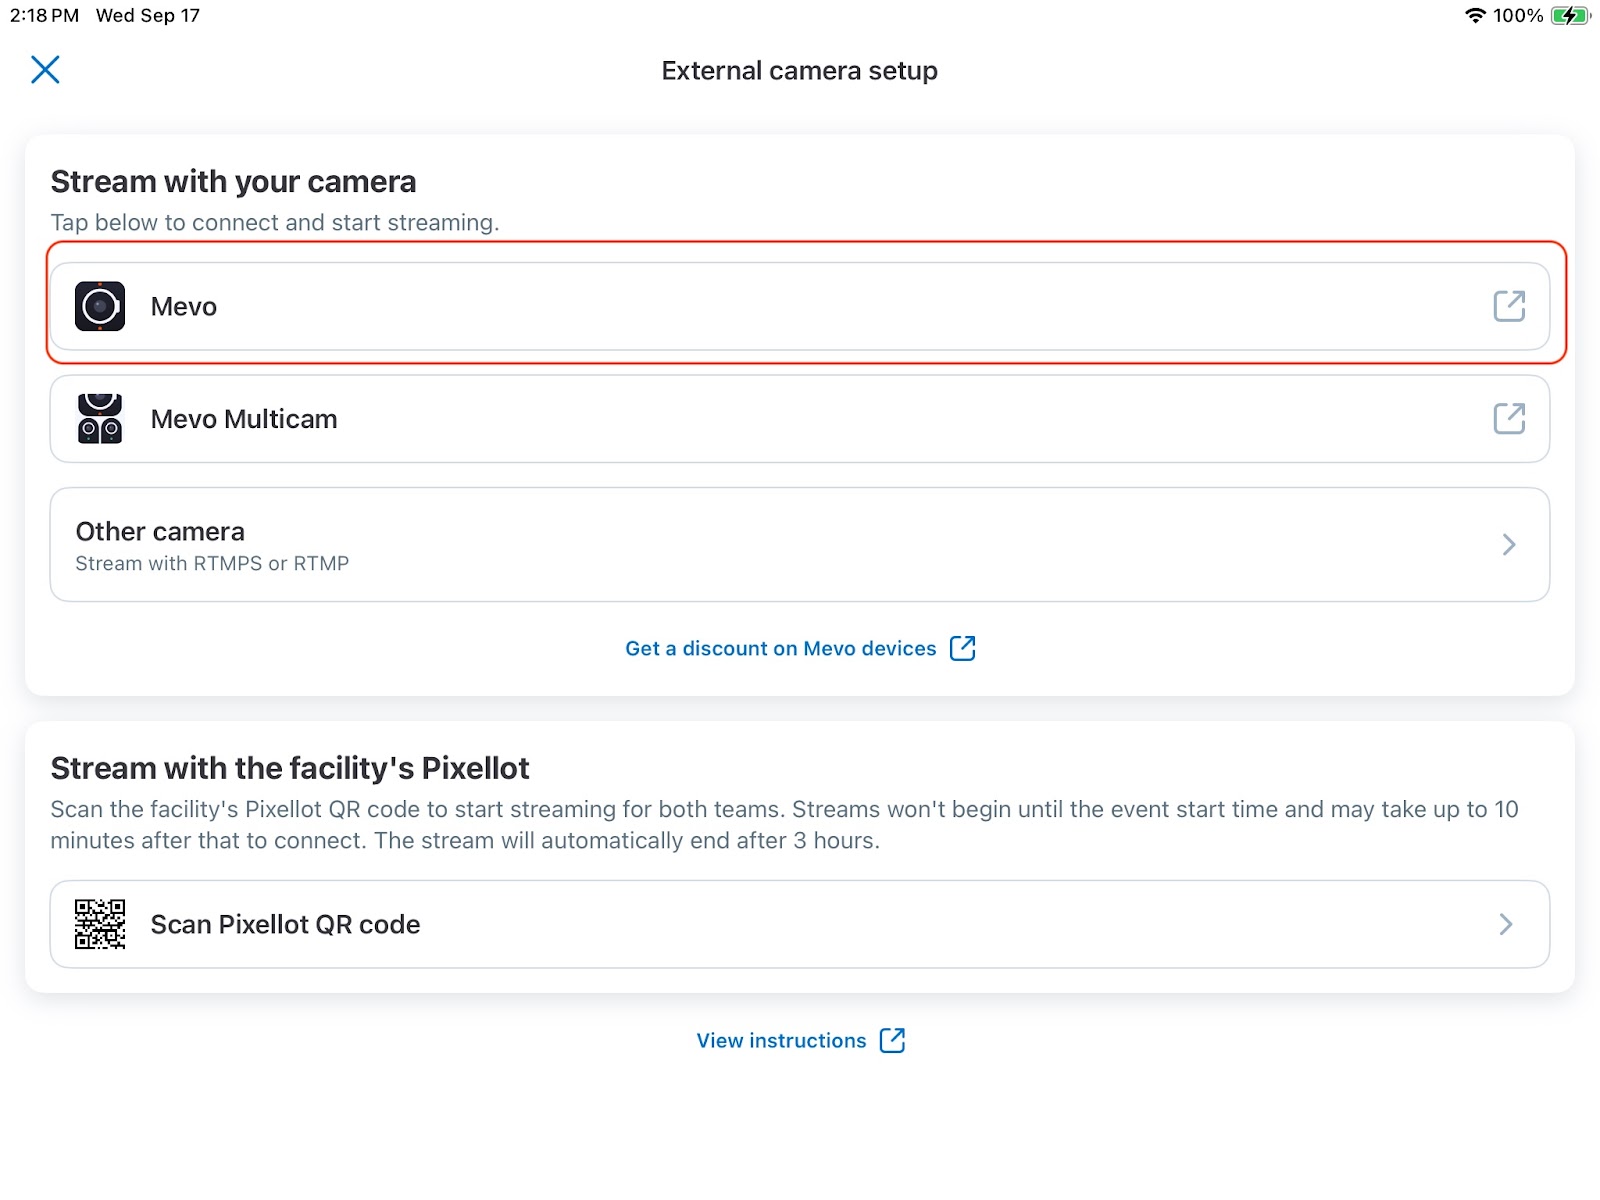1600x1200 pixels.
Task: Tap the Mevo Multicam app icon
Action: tap(100, 418)
